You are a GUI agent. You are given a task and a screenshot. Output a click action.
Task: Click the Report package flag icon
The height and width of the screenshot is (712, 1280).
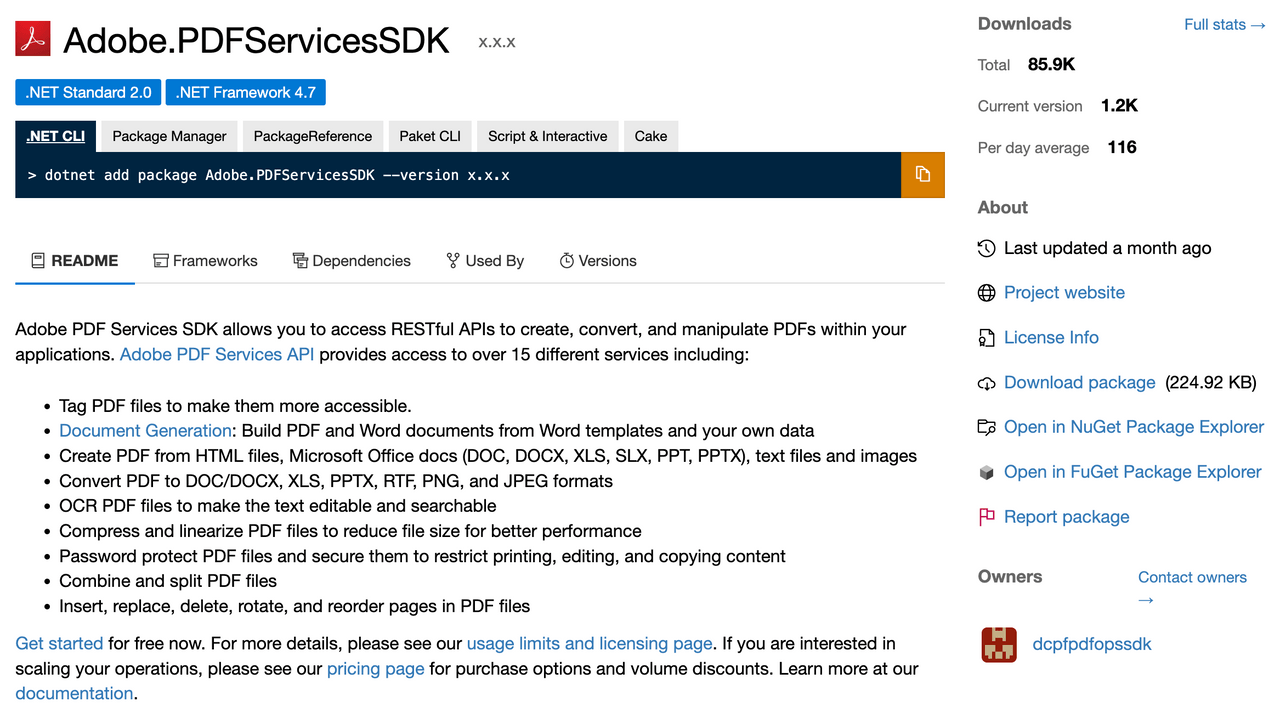point(987,517)
